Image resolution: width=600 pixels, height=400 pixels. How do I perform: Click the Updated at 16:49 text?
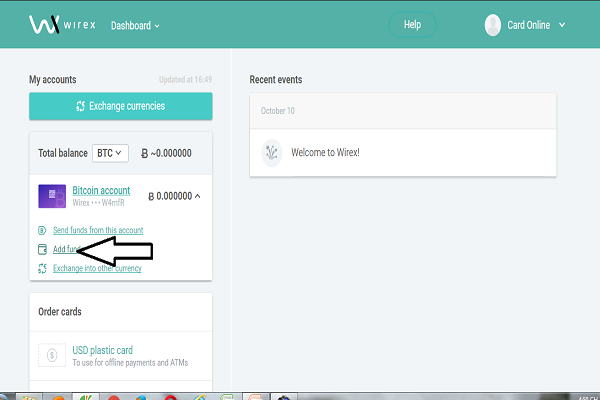coord(186,80)
